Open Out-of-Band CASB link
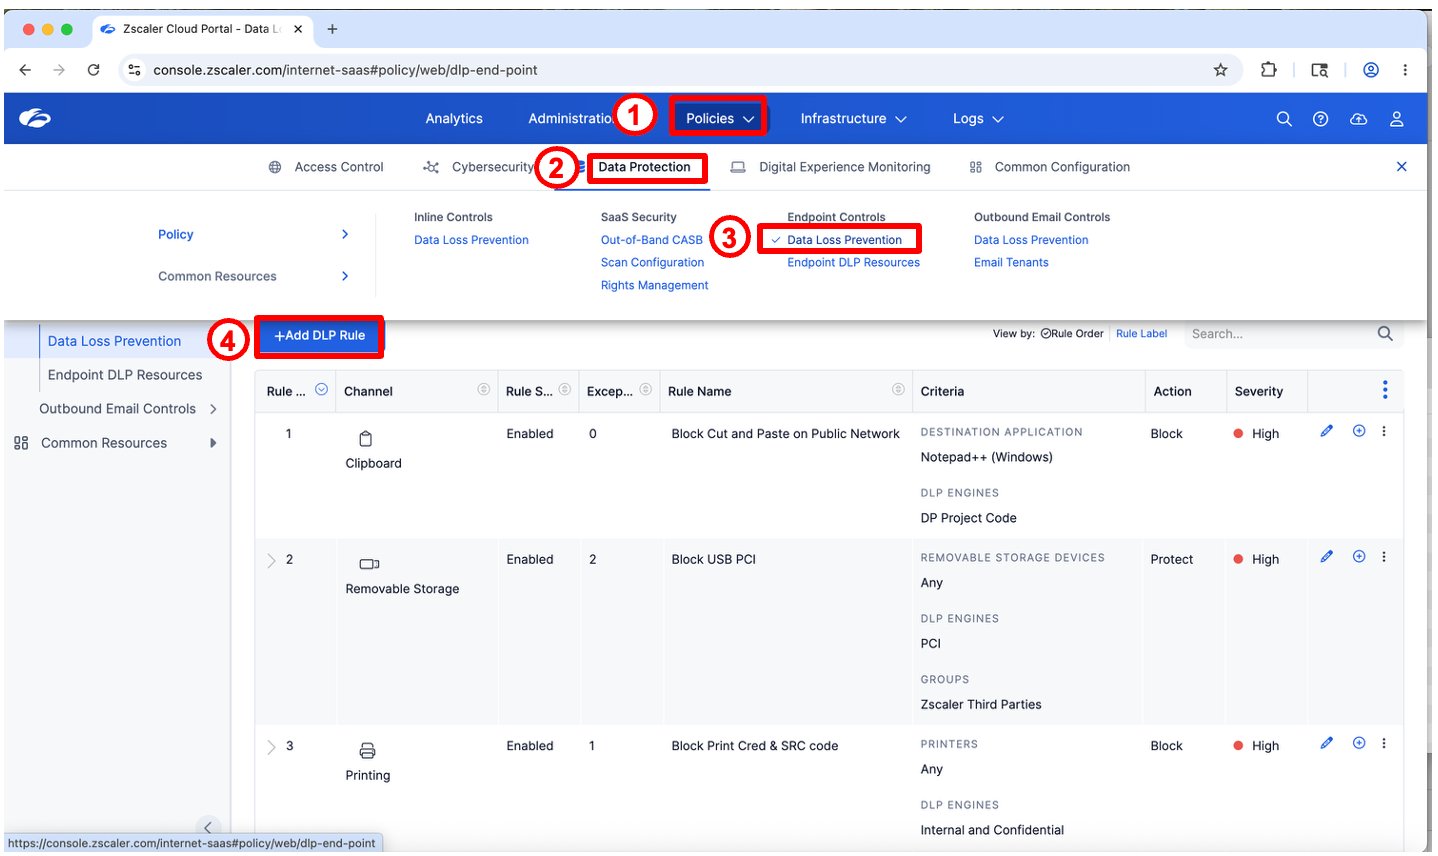The height and width of the screenshot is (856, 1438). tap(652, 240)
